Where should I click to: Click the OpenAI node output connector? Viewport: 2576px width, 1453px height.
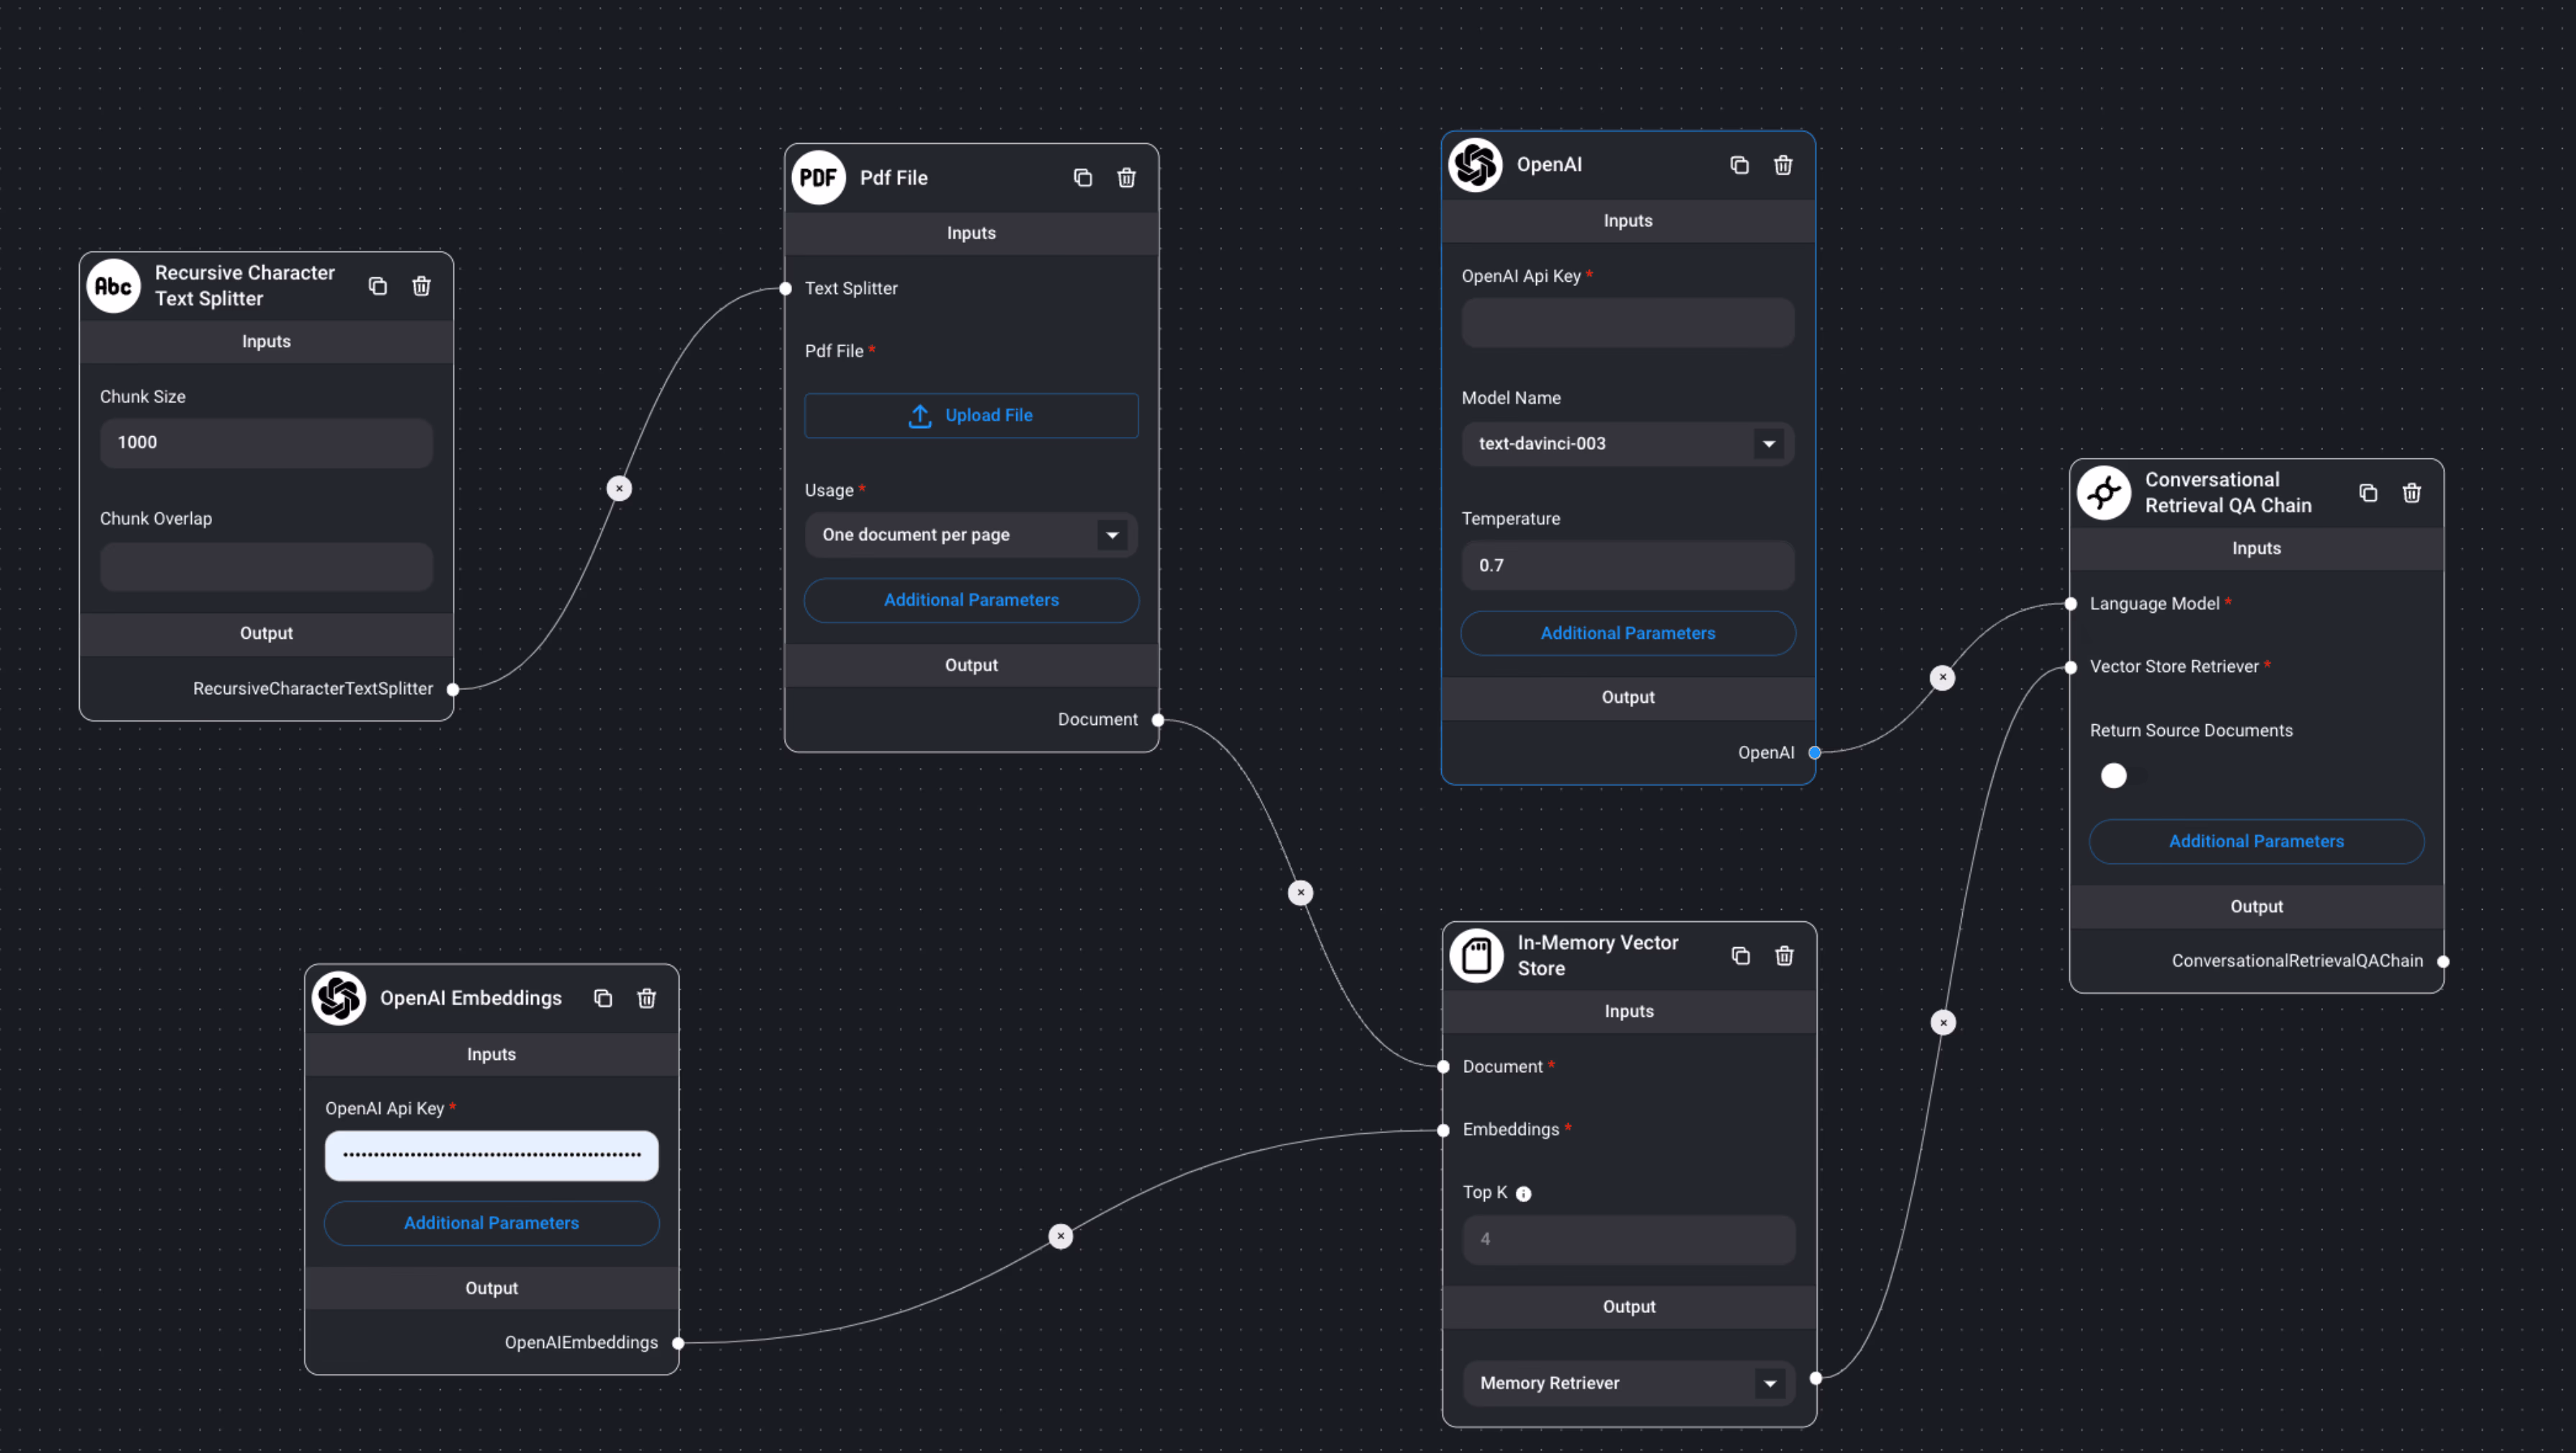pyautogui.click(x=1814, y=753)
